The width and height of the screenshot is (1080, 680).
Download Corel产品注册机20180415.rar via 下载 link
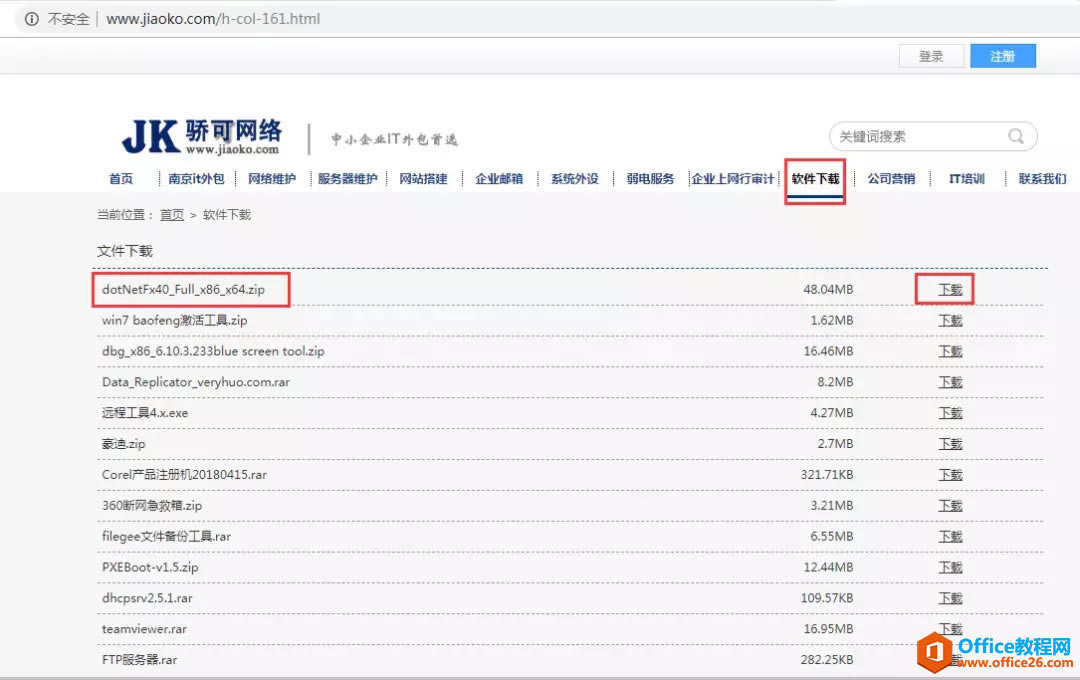point(951,475)
